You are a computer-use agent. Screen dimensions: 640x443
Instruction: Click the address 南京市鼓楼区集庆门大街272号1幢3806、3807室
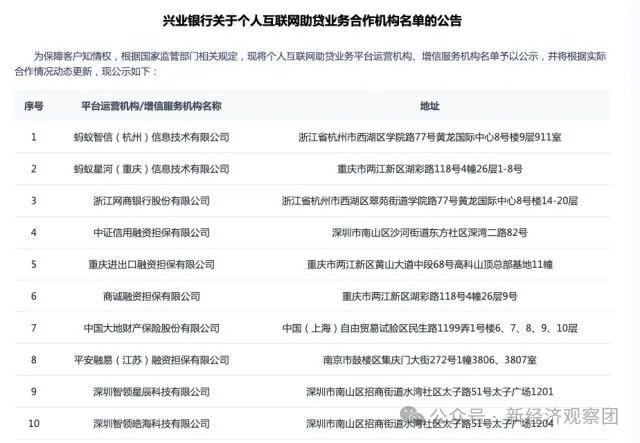(429, 360)
